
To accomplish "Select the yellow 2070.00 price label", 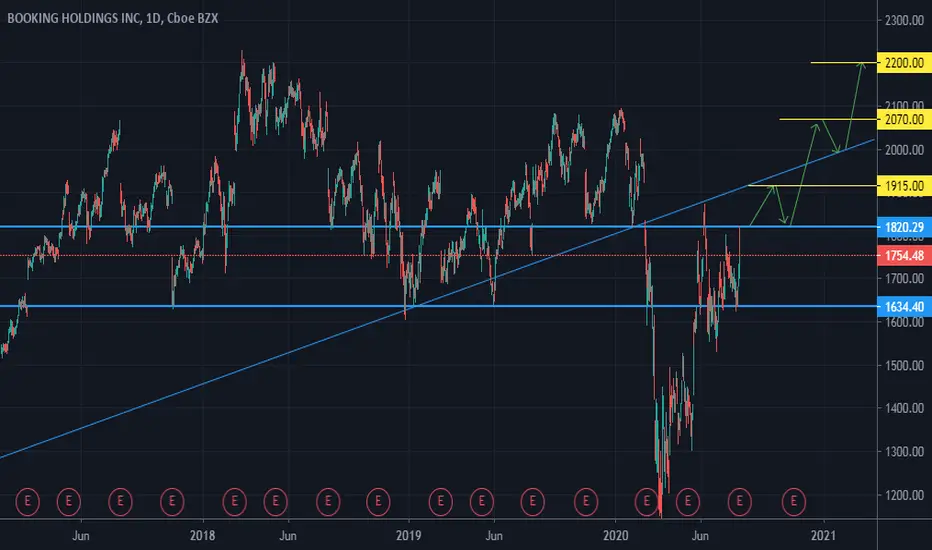I will pyautogui.click(x=904, y=120).
